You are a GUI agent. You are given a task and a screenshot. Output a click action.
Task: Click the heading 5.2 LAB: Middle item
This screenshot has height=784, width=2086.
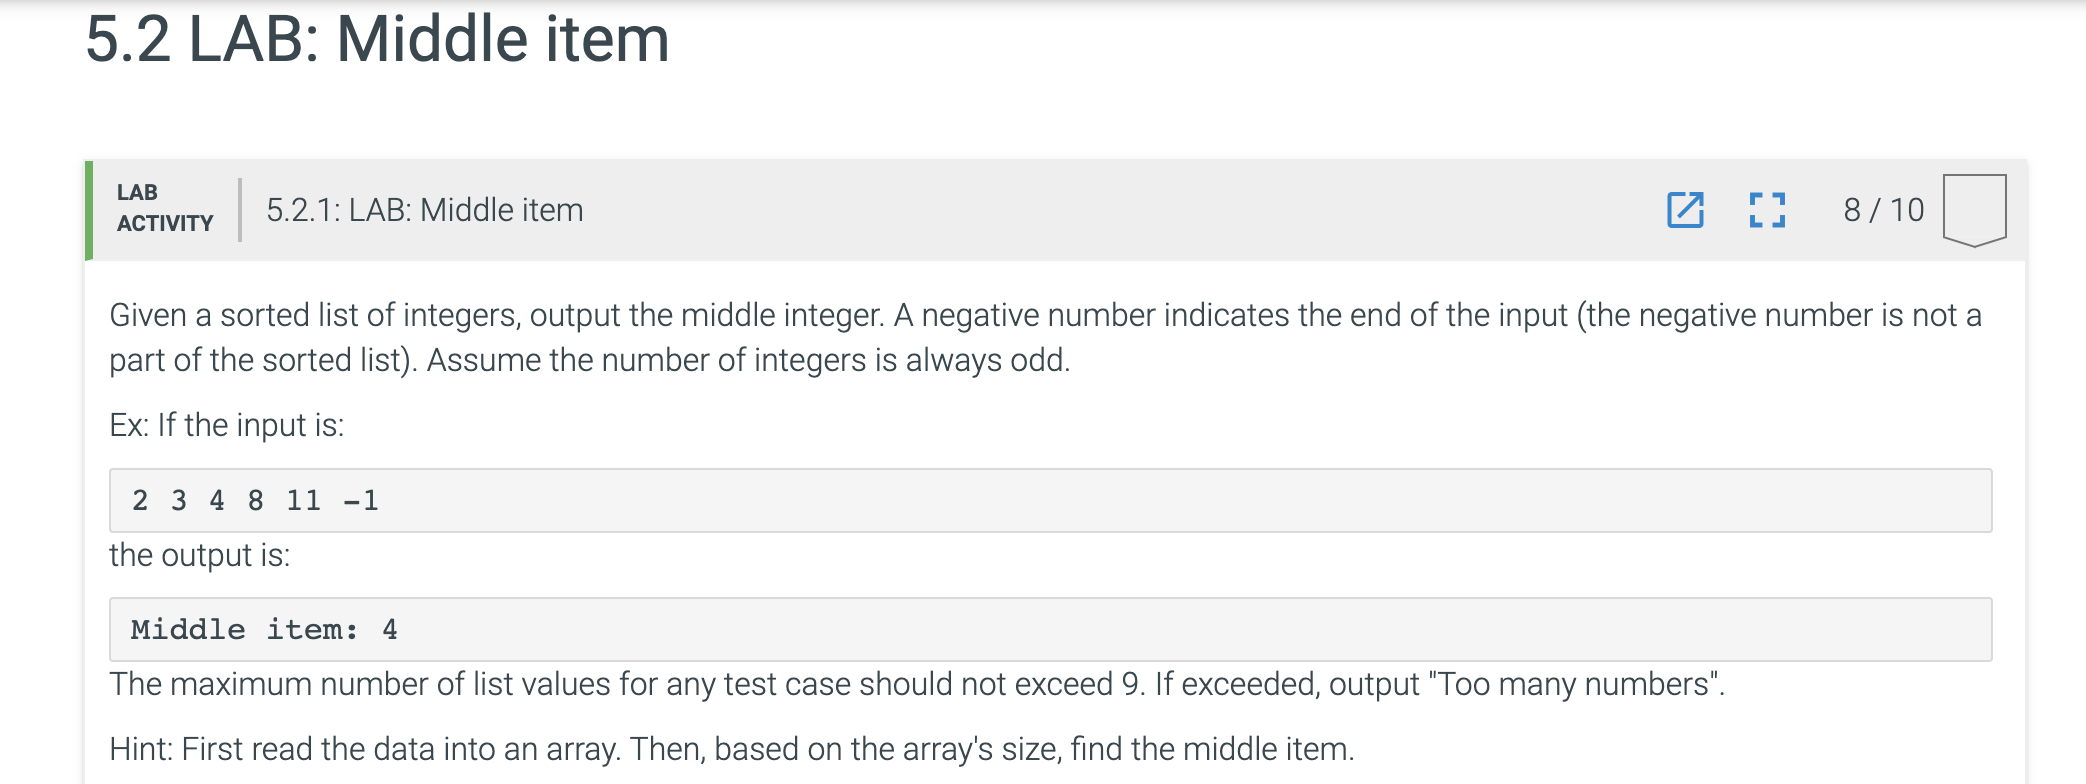coord(378,40)
